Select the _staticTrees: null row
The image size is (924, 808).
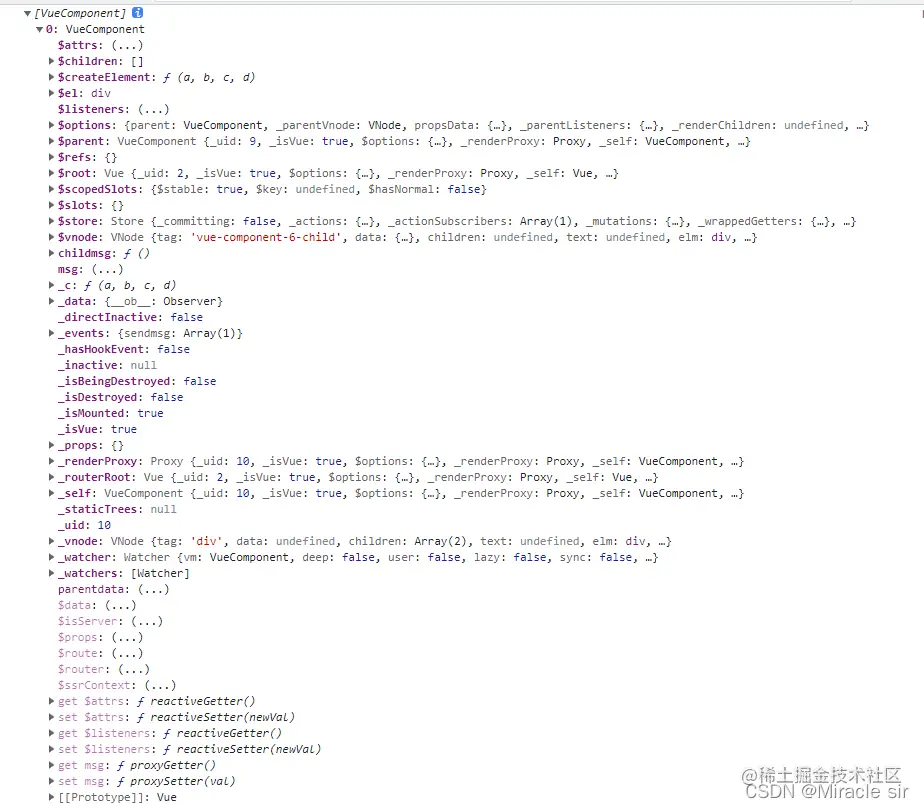point(117,509)
